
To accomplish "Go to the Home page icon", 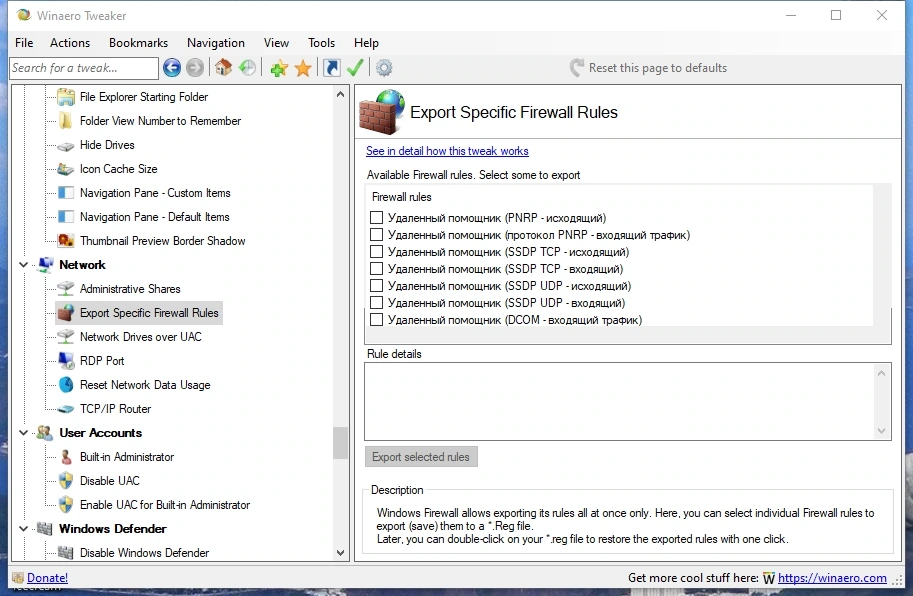I will coord(224,68).
